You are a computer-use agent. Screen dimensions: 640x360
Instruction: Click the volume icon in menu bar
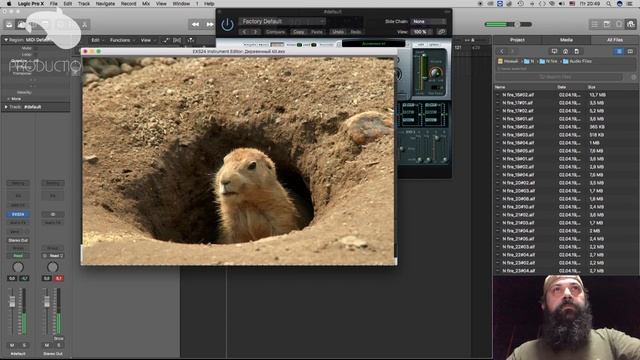[x=562, y=4]
